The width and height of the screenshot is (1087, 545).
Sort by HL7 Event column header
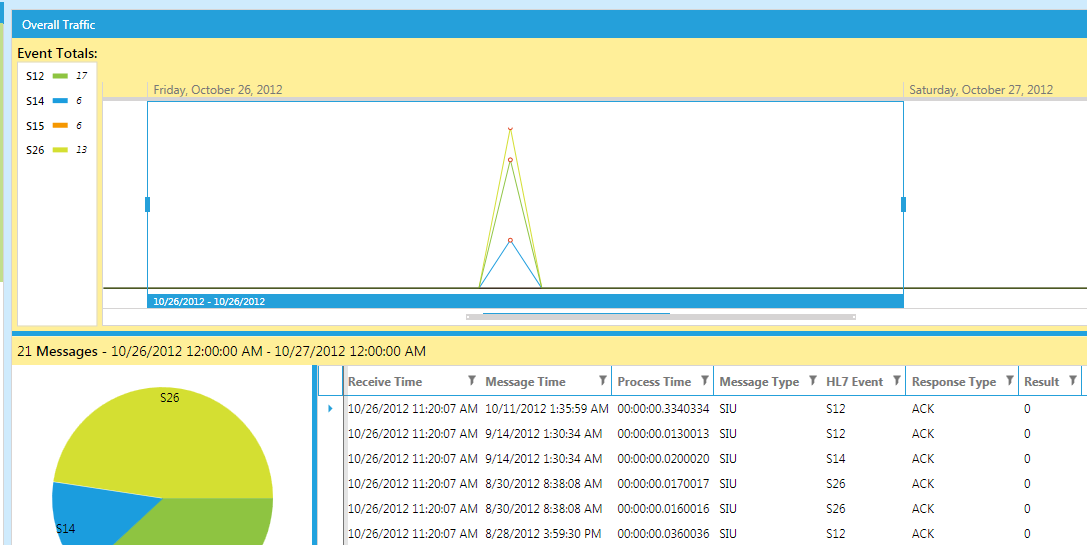[x=855, y=381]
